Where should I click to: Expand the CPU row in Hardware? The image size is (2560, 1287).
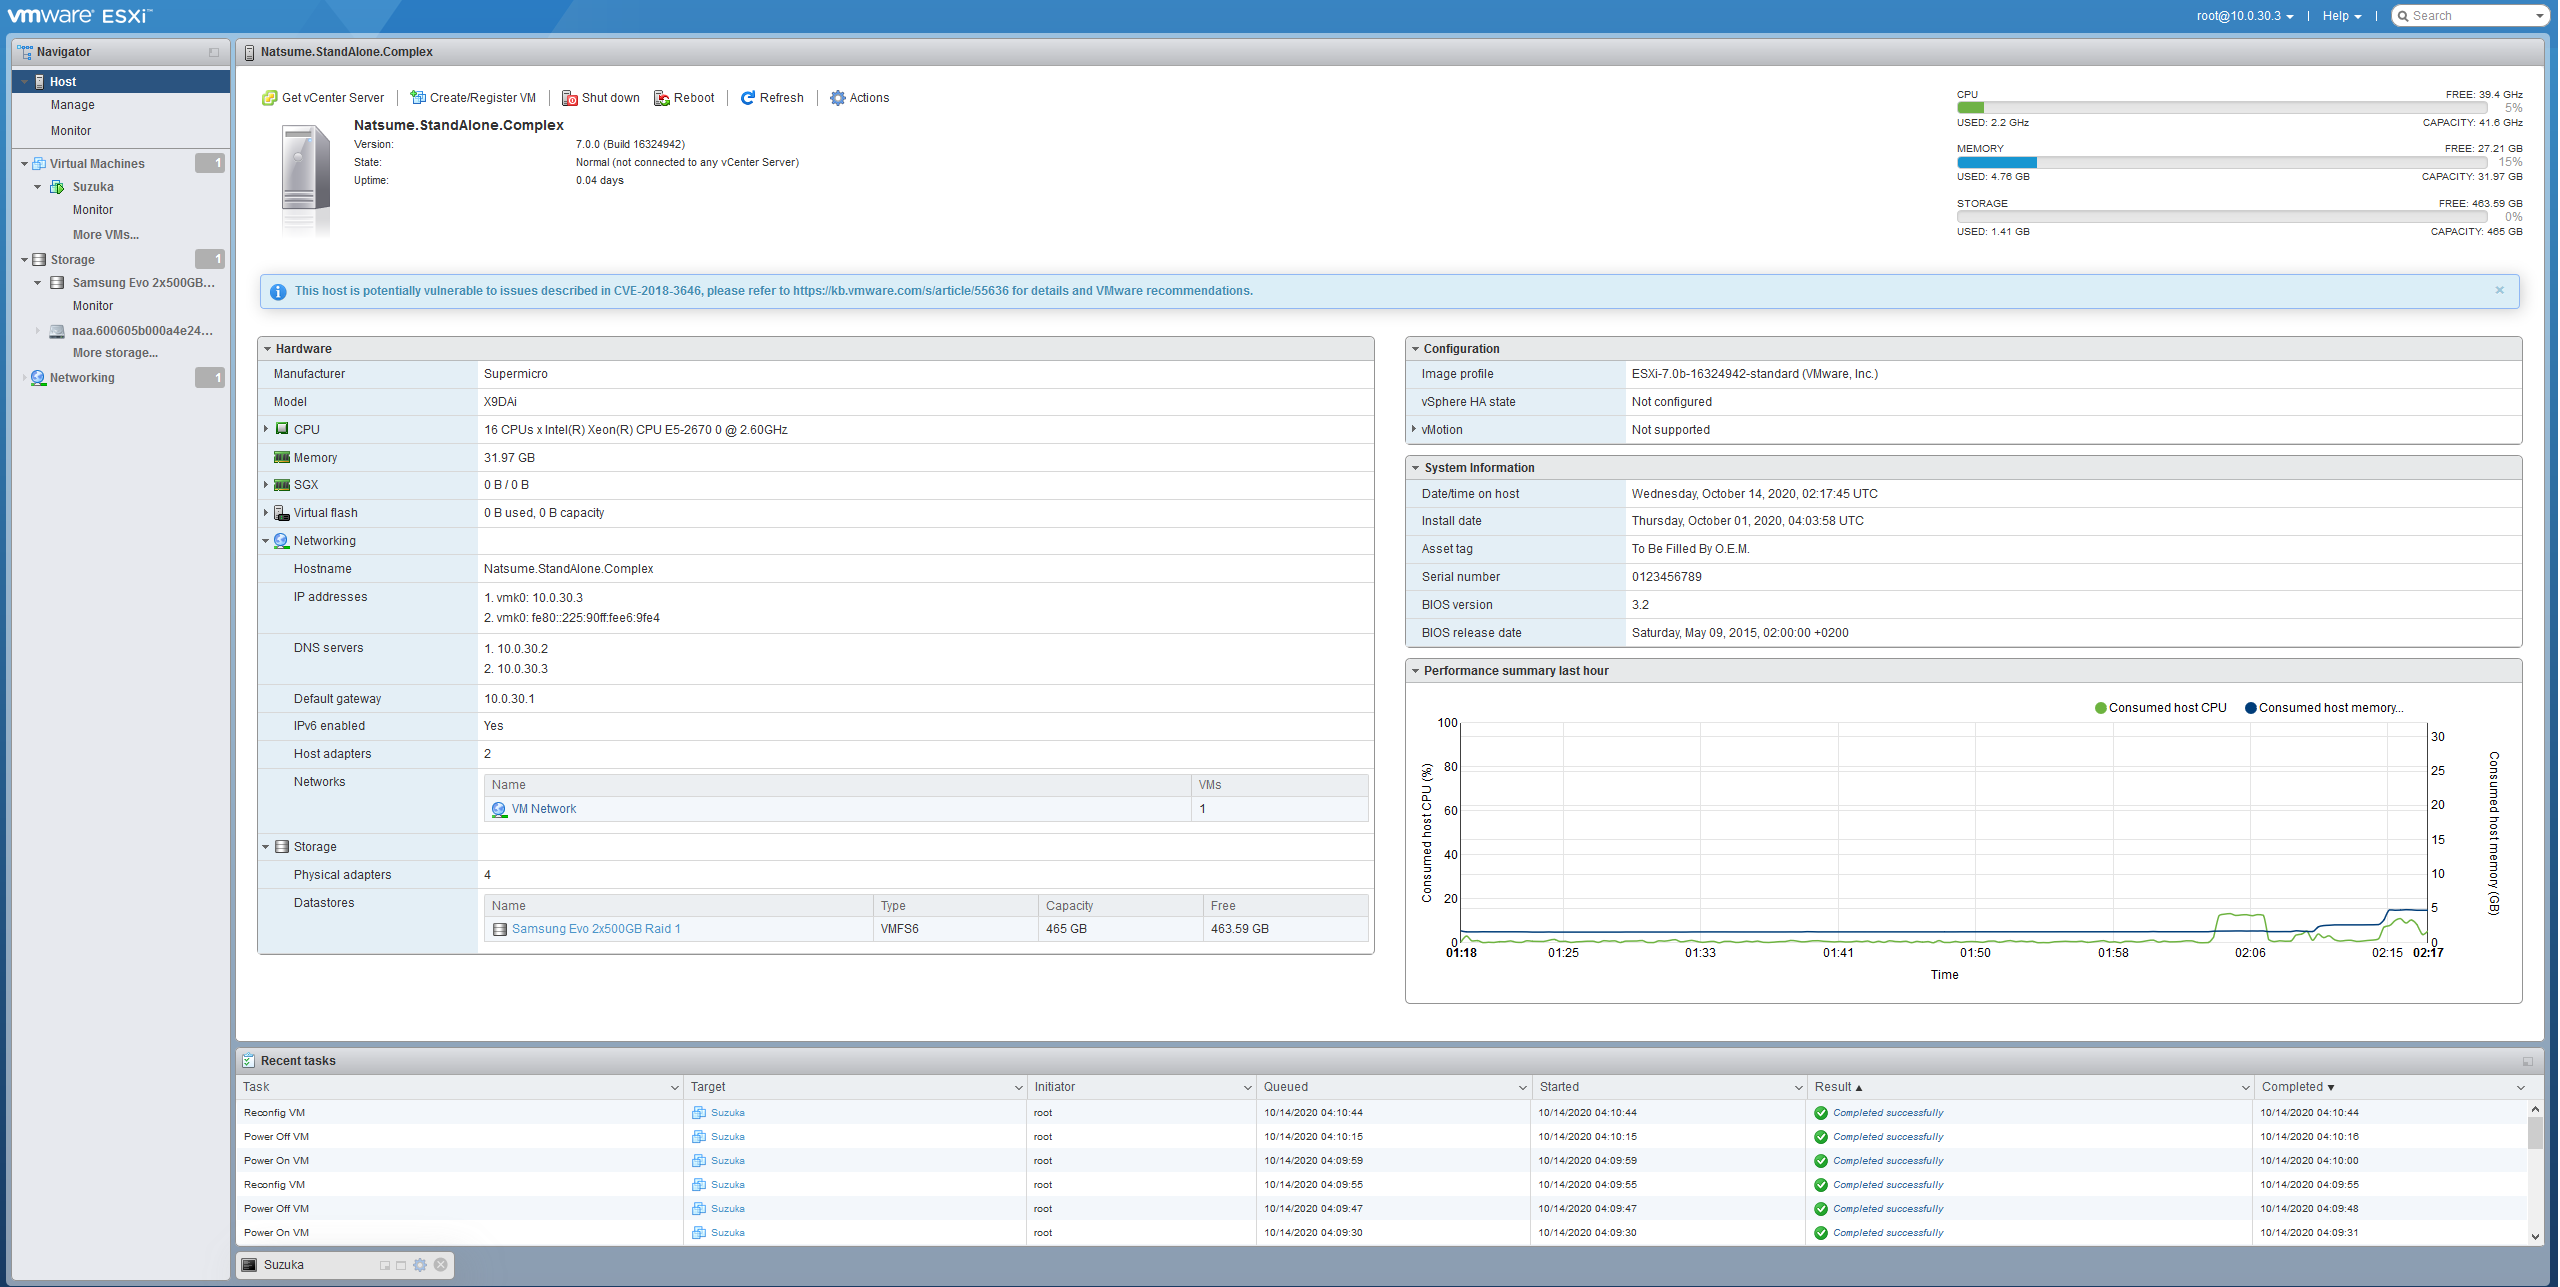[266, 429]
